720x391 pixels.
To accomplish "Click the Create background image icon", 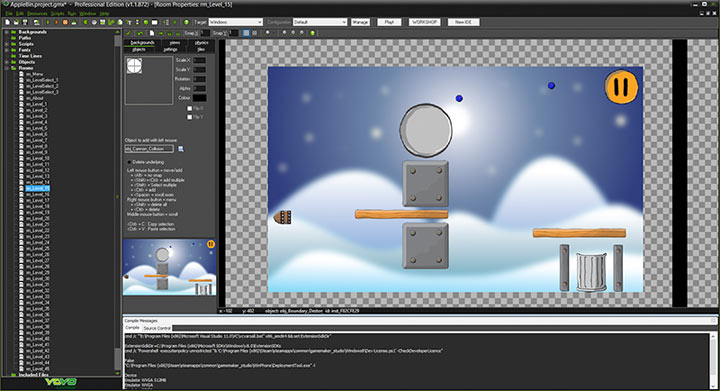I will pos(102,22).
